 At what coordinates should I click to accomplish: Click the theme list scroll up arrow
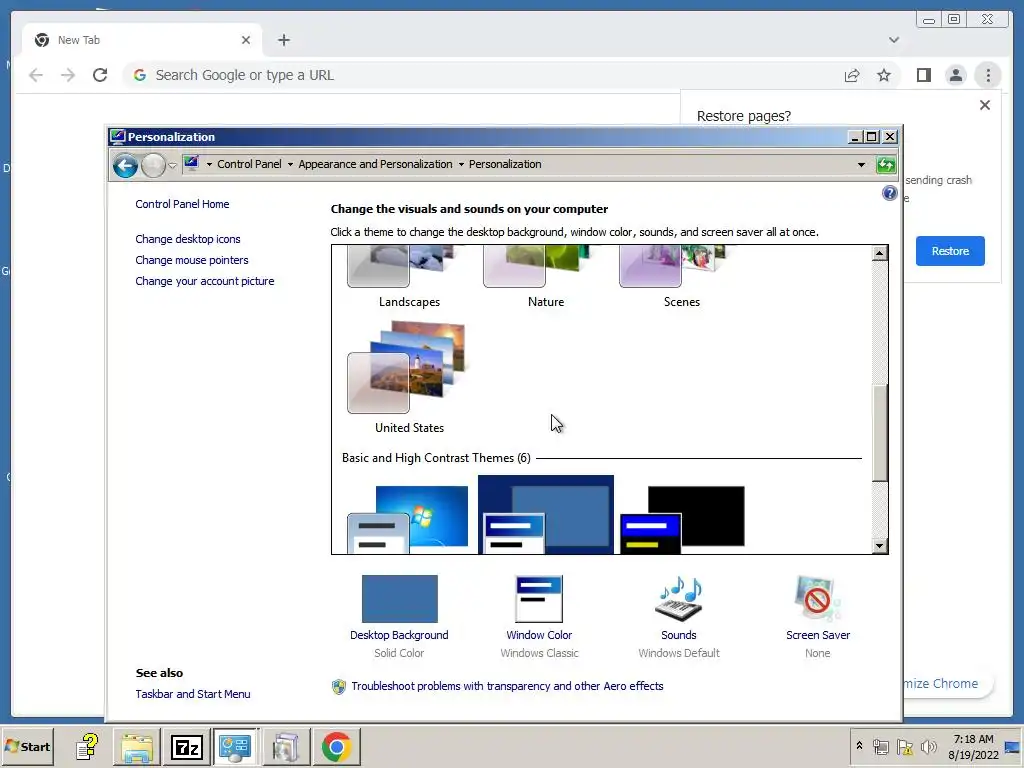coord(880,253)
